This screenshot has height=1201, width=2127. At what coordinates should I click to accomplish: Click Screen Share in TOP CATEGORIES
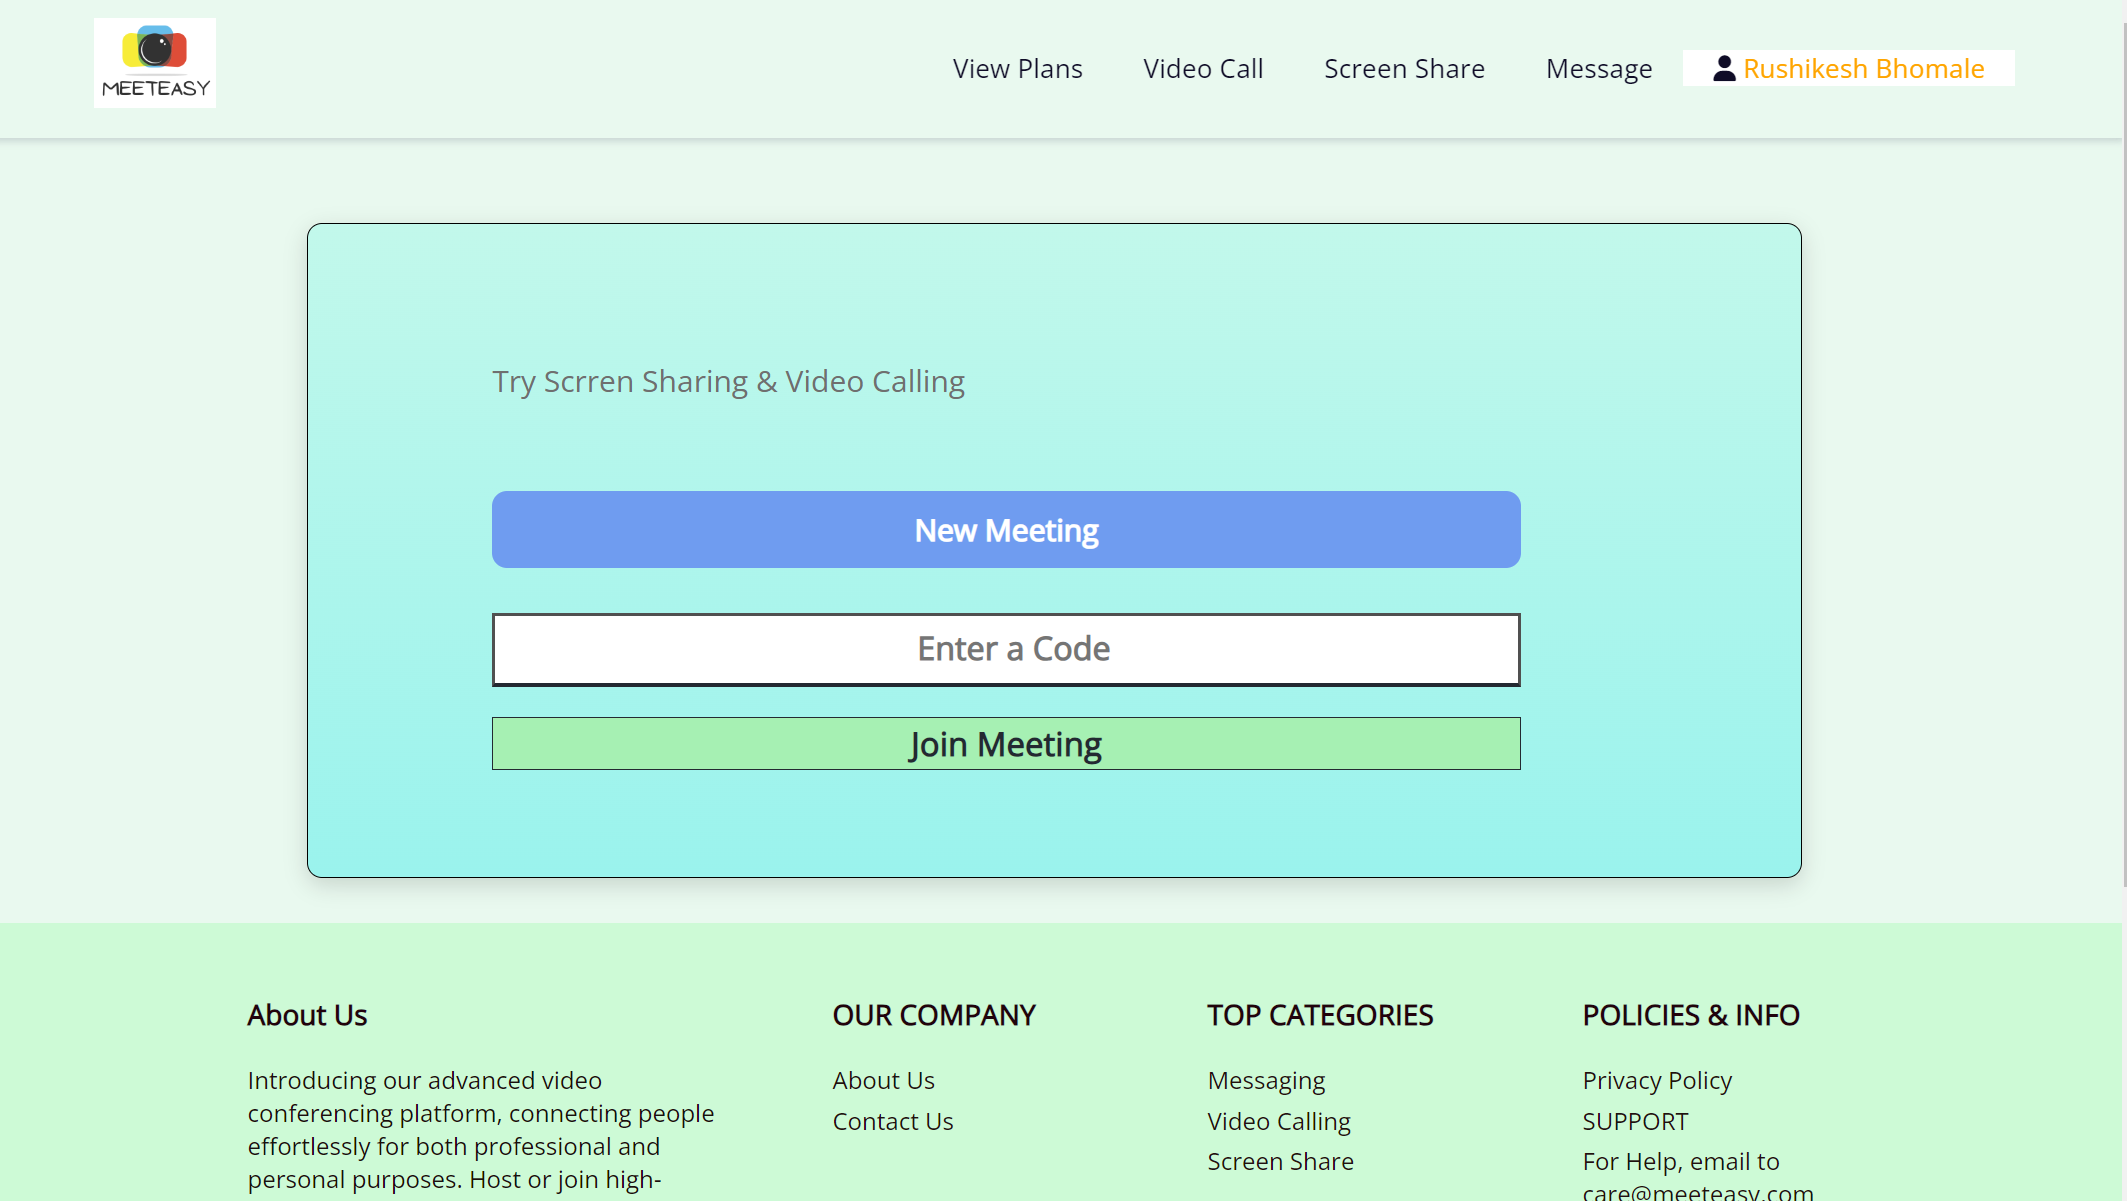(x=1280, y=1161)
